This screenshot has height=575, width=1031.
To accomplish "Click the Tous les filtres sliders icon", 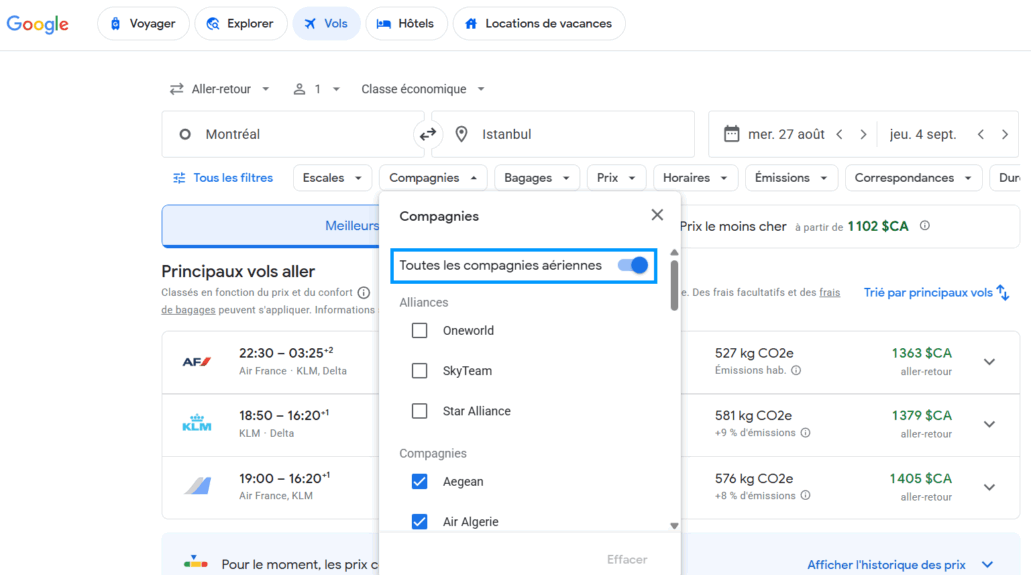I will pos(179,178).
